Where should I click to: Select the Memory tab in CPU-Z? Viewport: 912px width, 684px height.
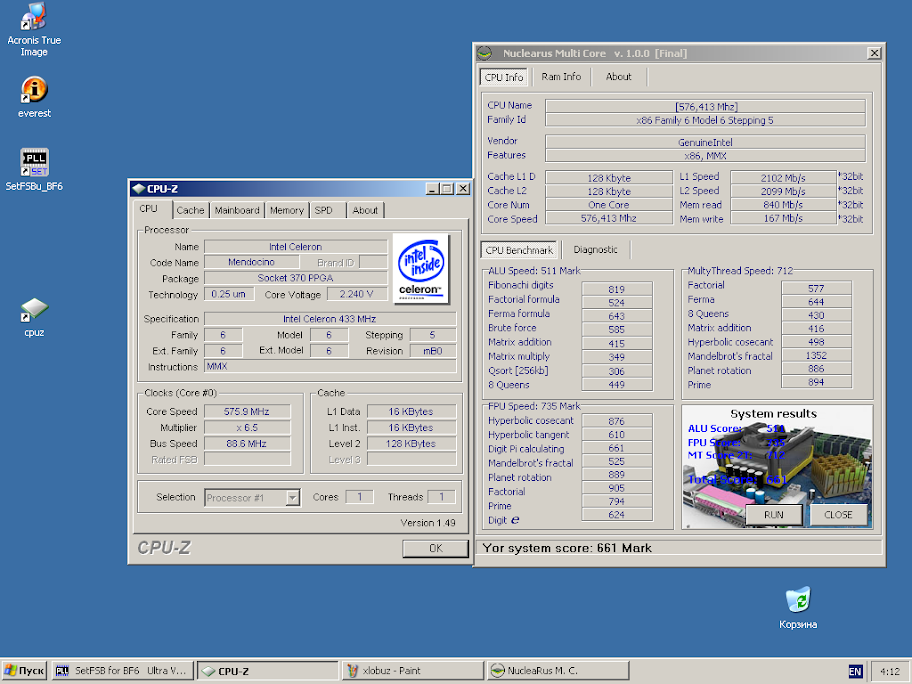(x=286, y=210)
